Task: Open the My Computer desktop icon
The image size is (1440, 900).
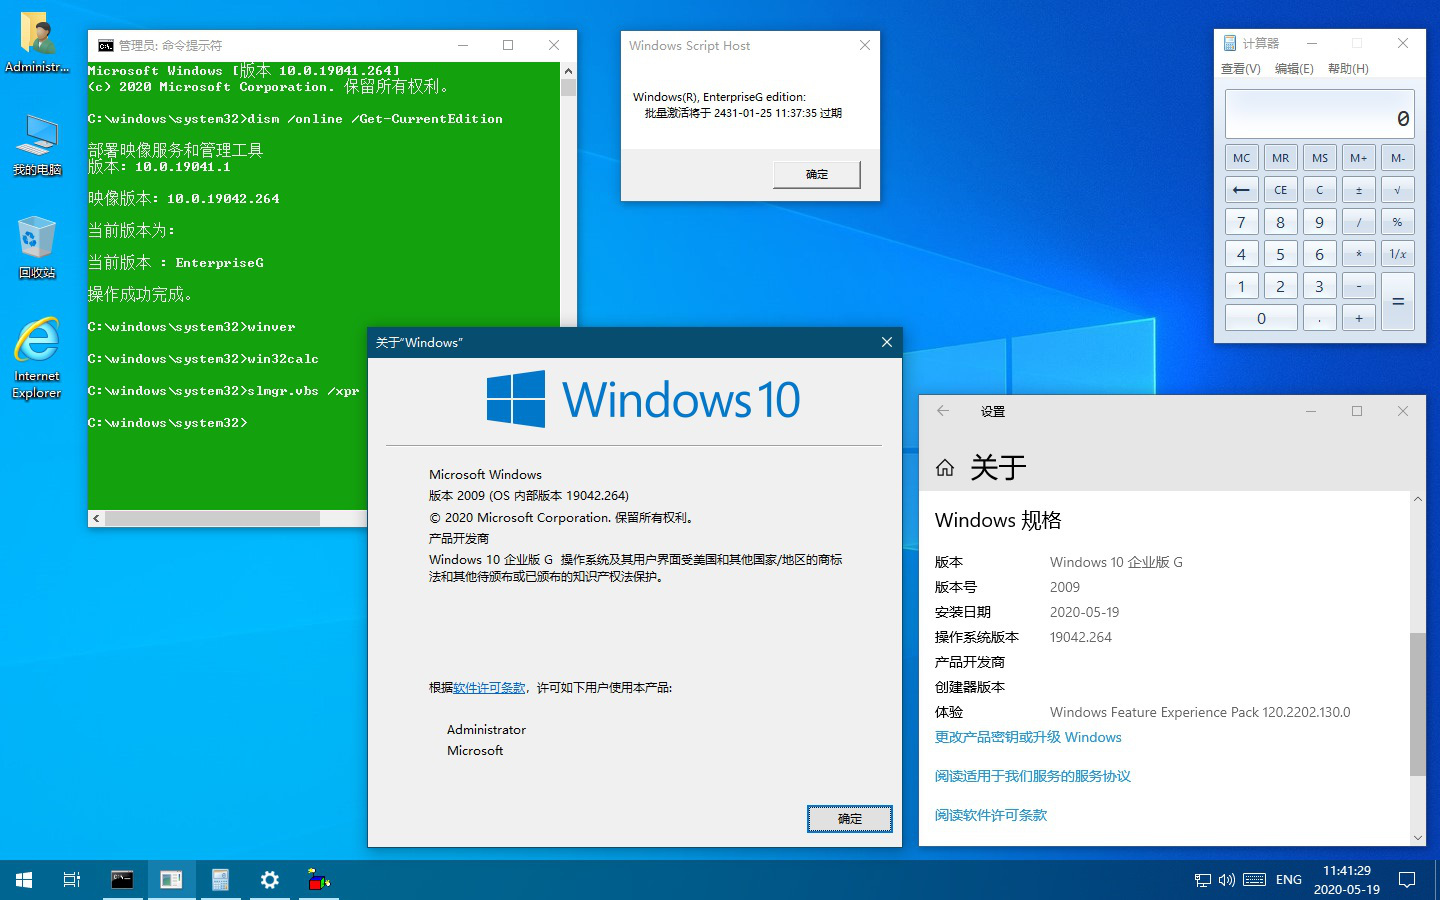Action: pyautogui.click(x=37, y=143)
